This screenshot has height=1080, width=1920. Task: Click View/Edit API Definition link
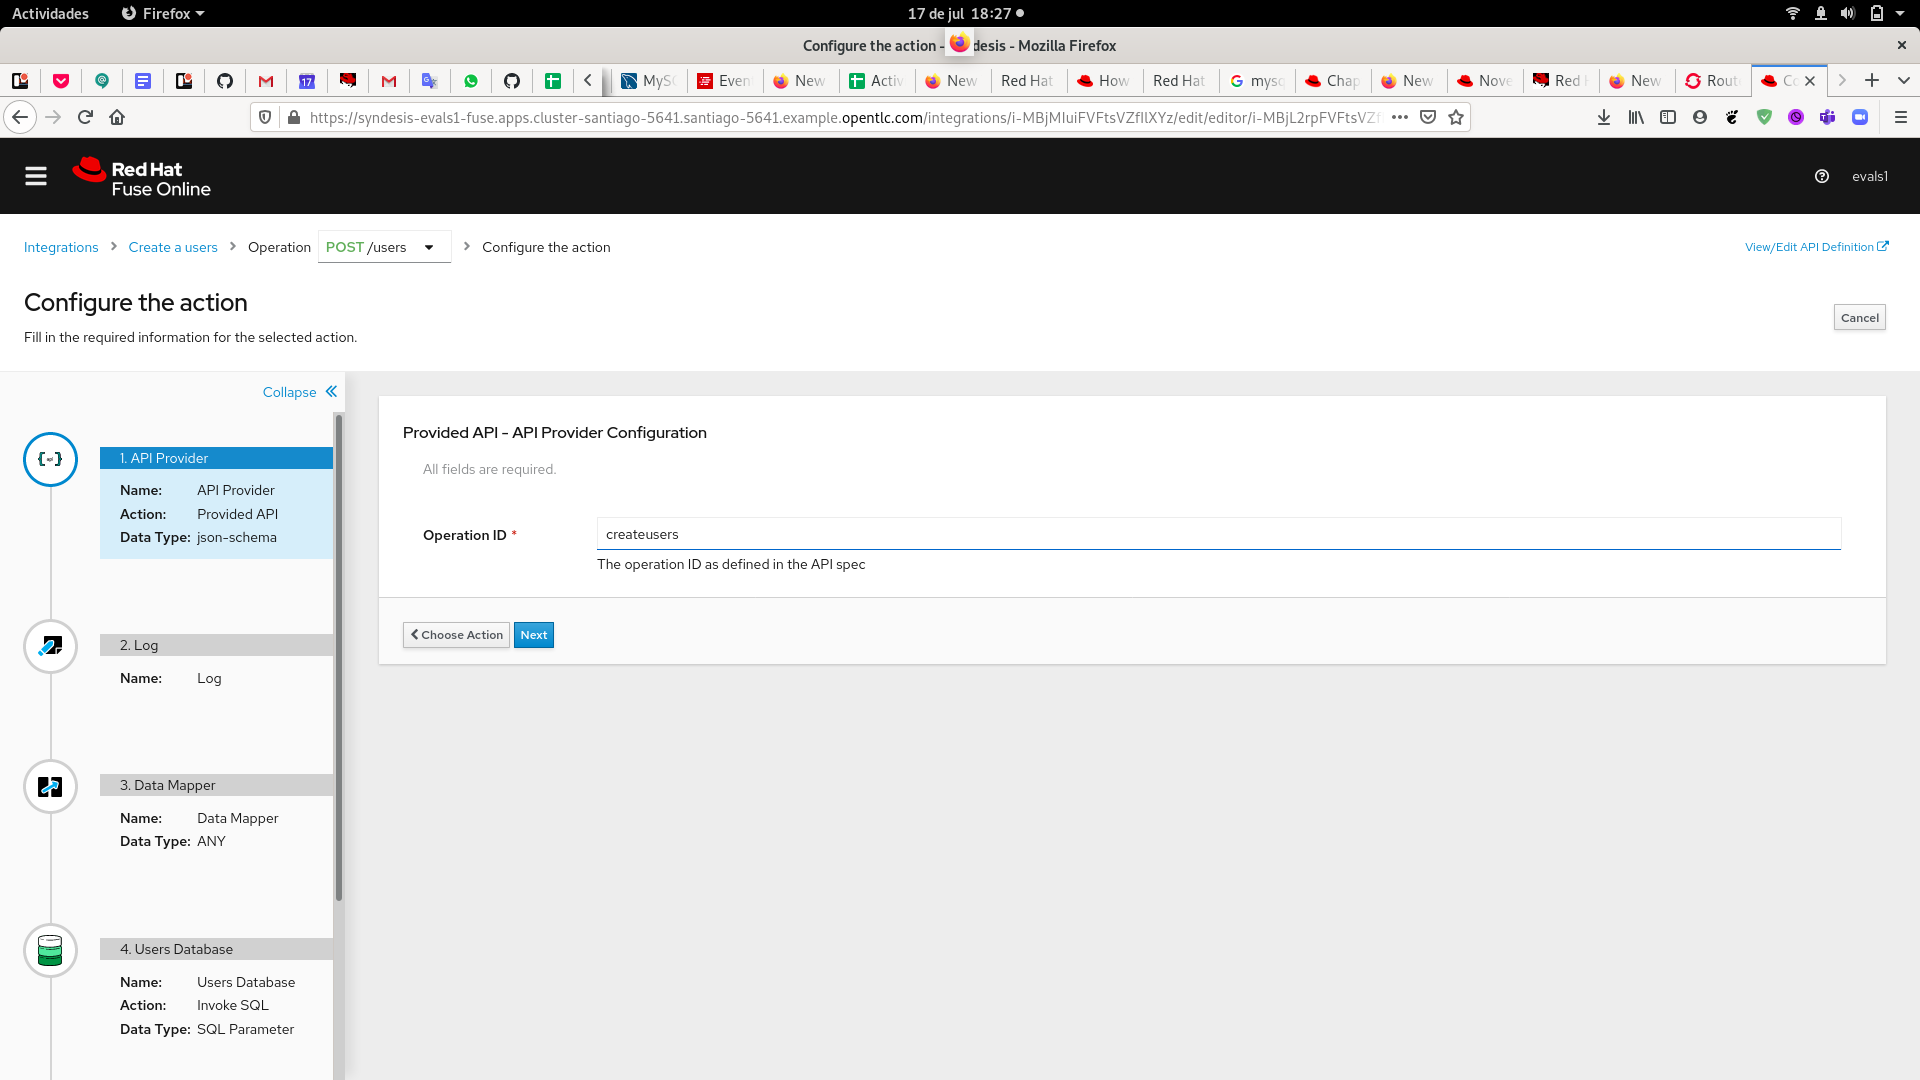coord(1817,247)
